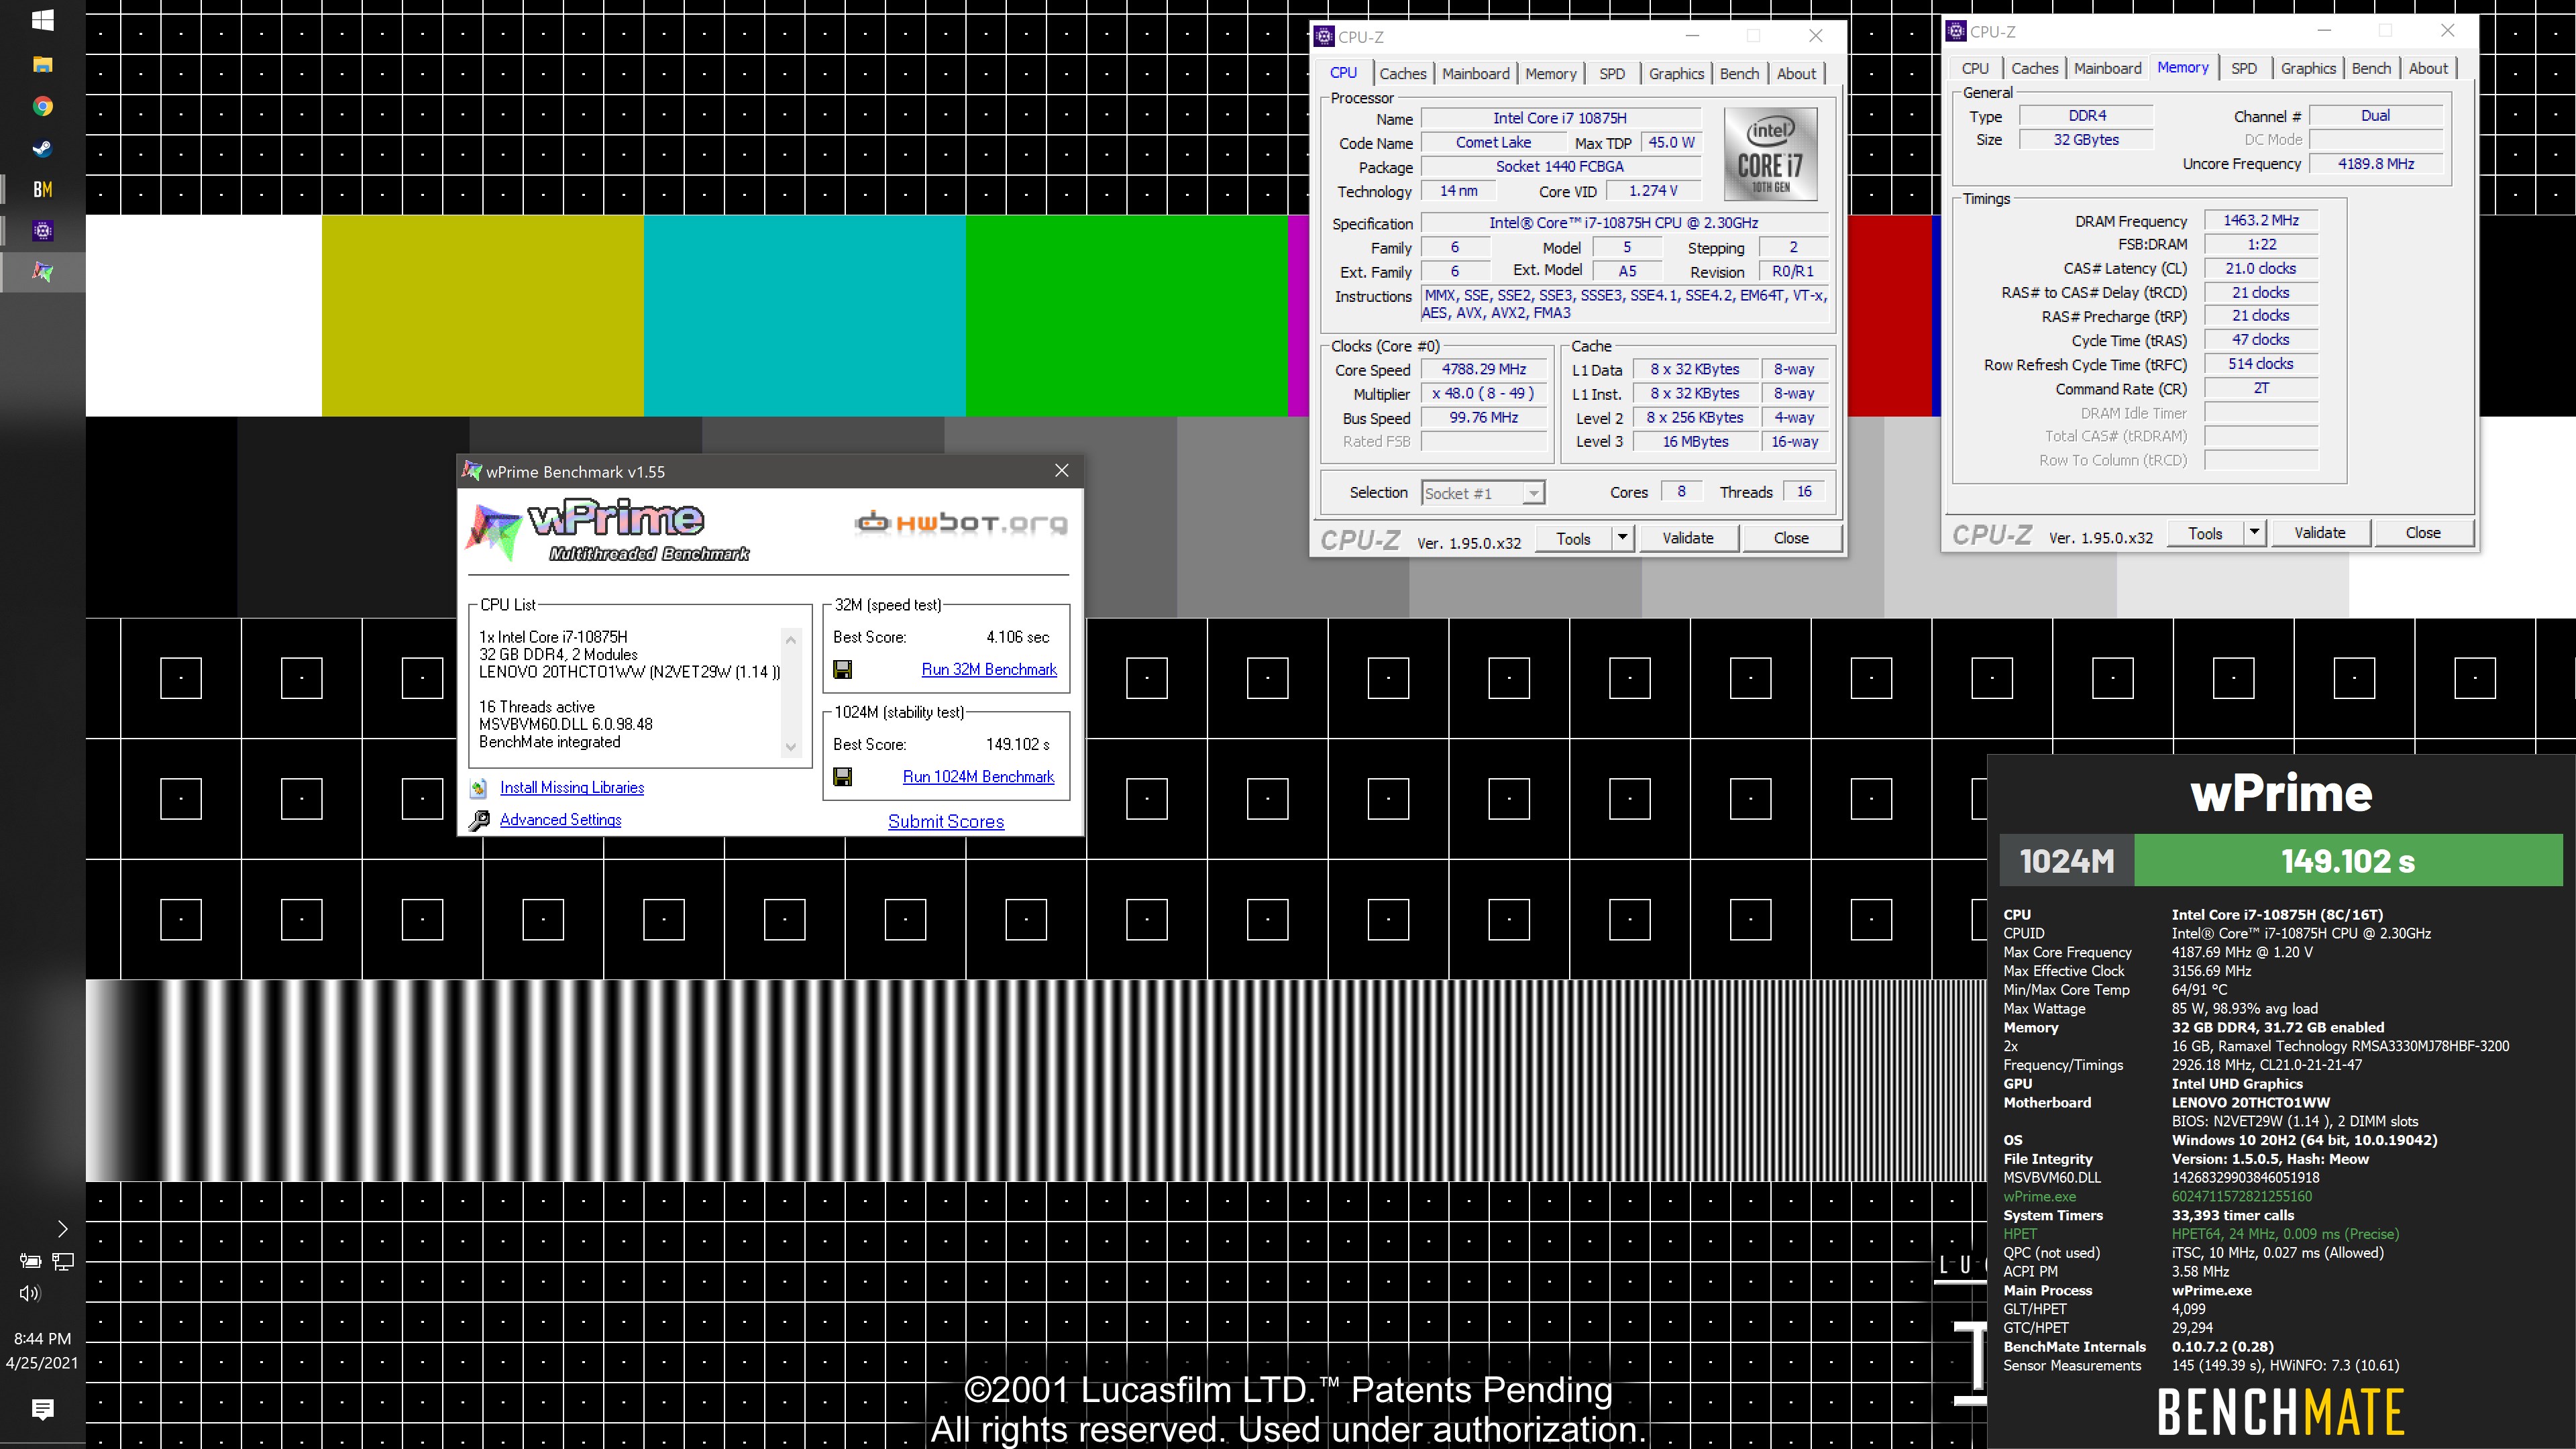
Task: Open the Windows Start menu
Action: tap(42, 20)
